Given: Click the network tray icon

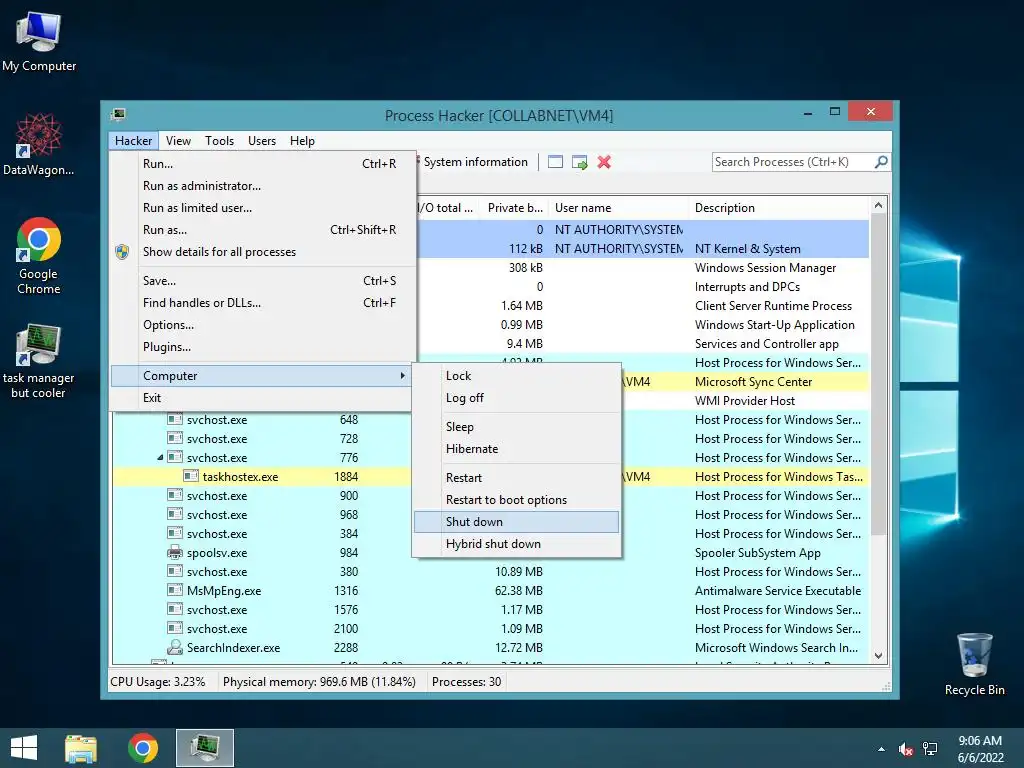Looking at the screenshot, I should coord(930,749).
